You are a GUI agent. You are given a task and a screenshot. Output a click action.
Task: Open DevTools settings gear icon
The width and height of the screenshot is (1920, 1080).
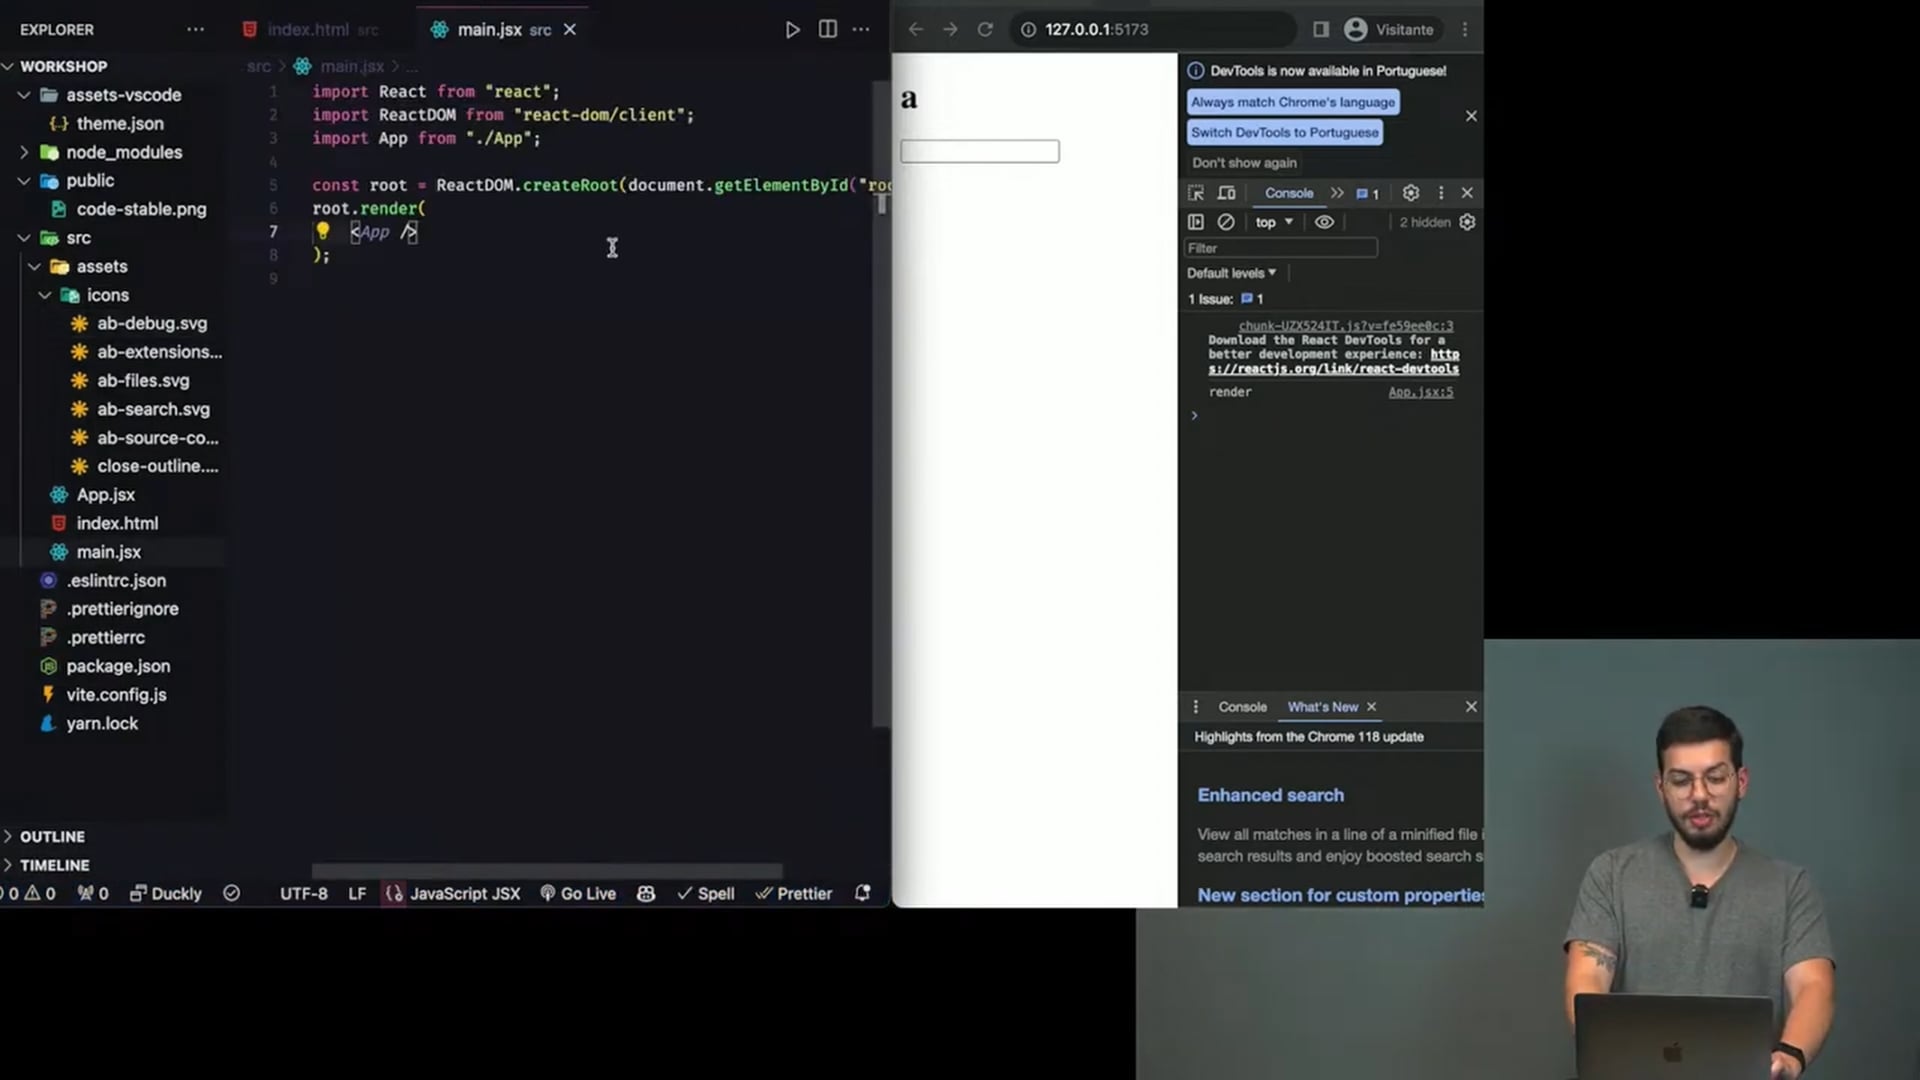click(1411, 193)
